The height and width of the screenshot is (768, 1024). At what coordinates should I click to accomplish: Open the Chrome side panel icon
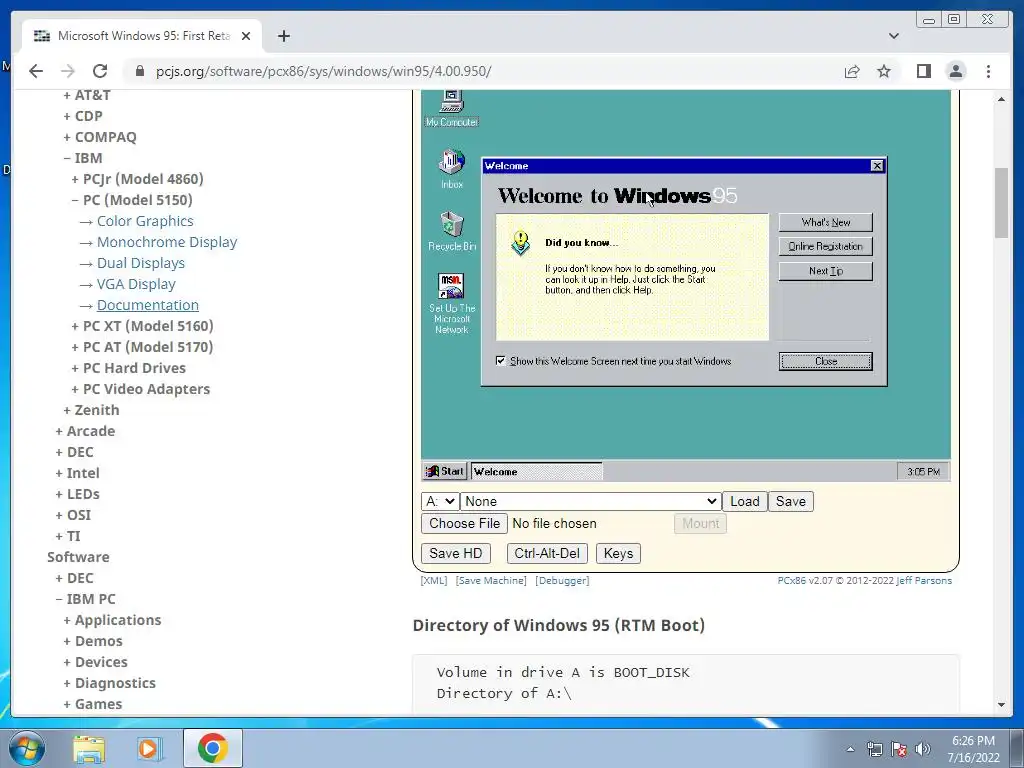click(923, 71)
